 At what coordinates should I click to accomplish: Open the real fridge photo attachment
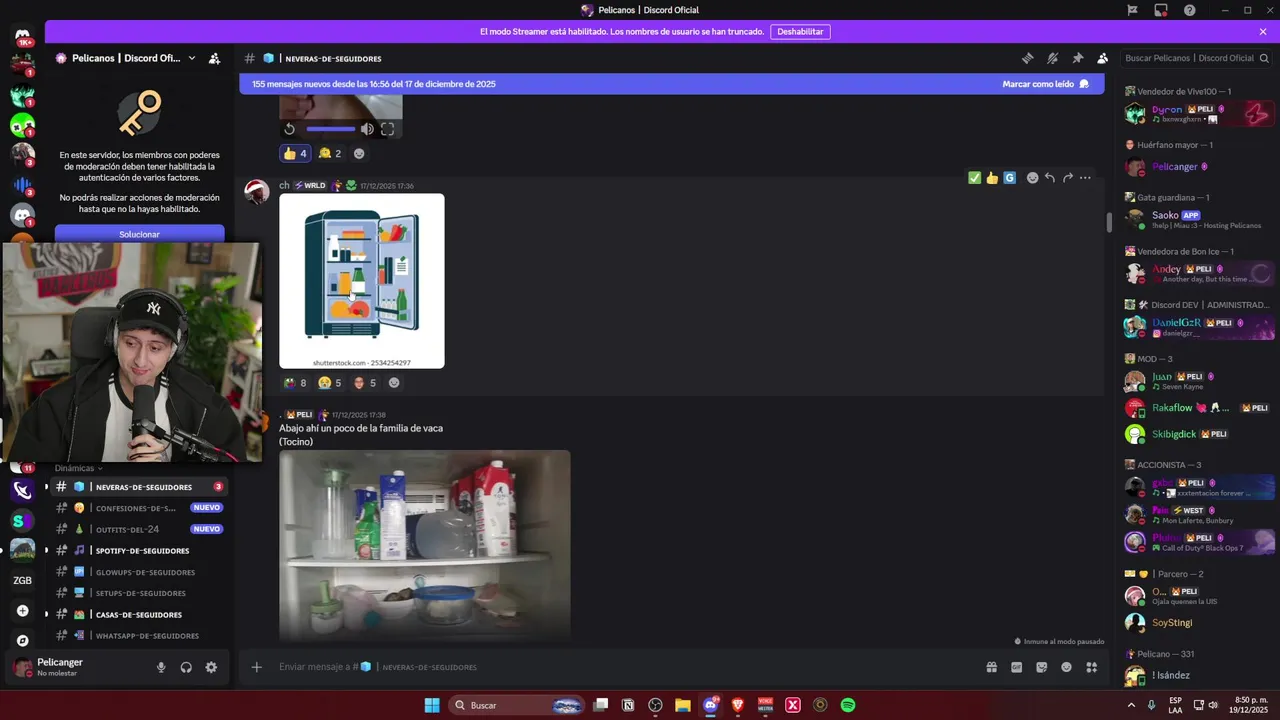click(425, 545)
